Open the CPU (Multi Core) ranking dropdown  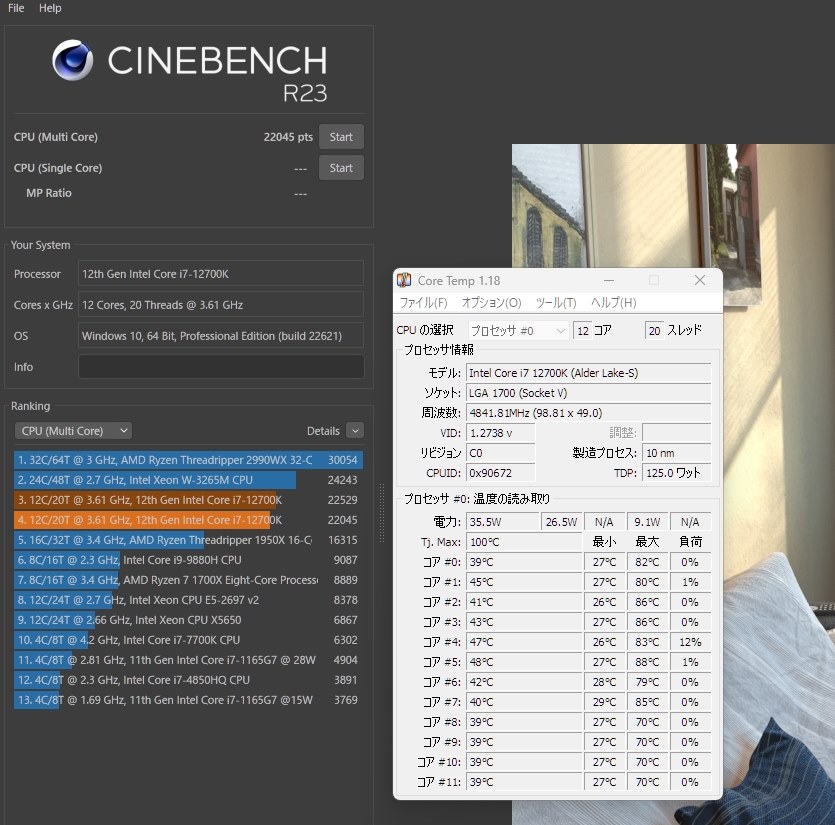[73, 431]
